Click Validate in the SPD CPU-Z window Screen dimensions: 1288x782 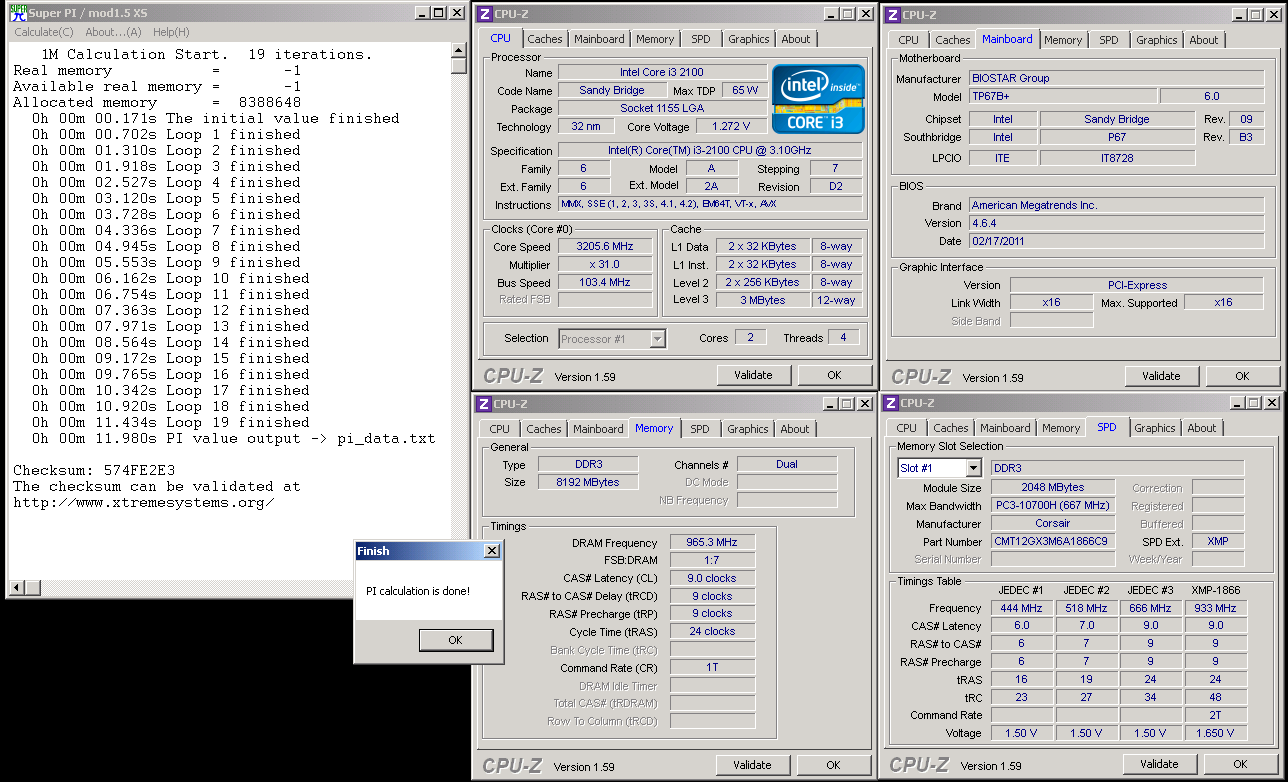pyautogui.click(x=1160, y=764)
